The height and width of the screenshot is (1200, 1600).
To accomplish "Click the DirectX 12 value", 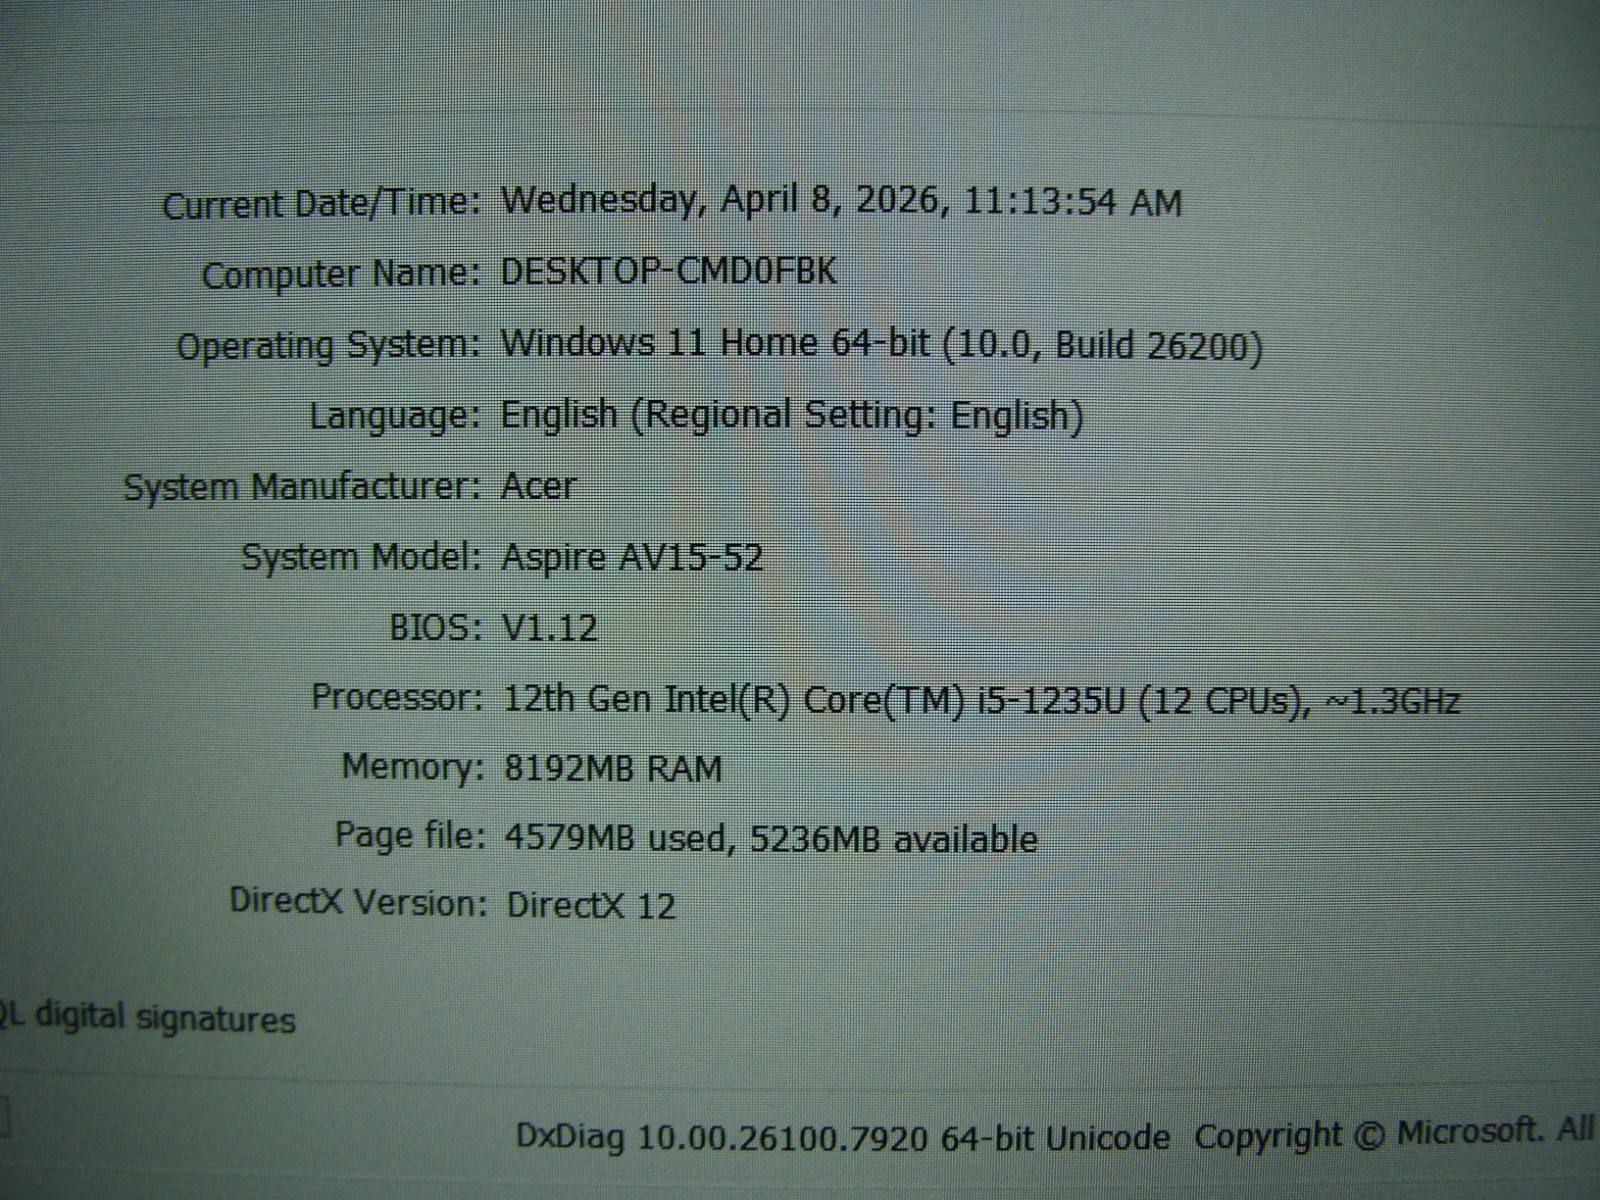I will [591, 905].
